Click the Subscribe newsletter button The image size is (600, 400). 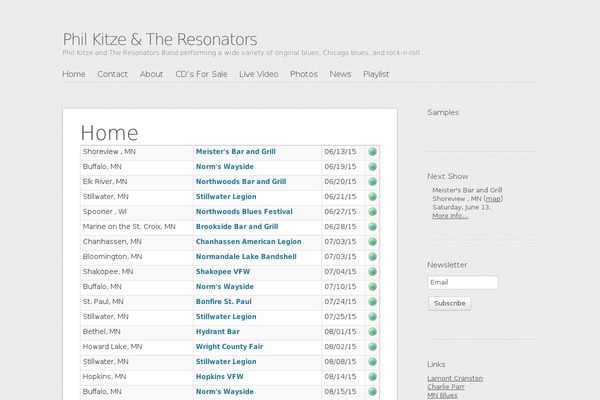pyautogui.click(x=450, y=304)
